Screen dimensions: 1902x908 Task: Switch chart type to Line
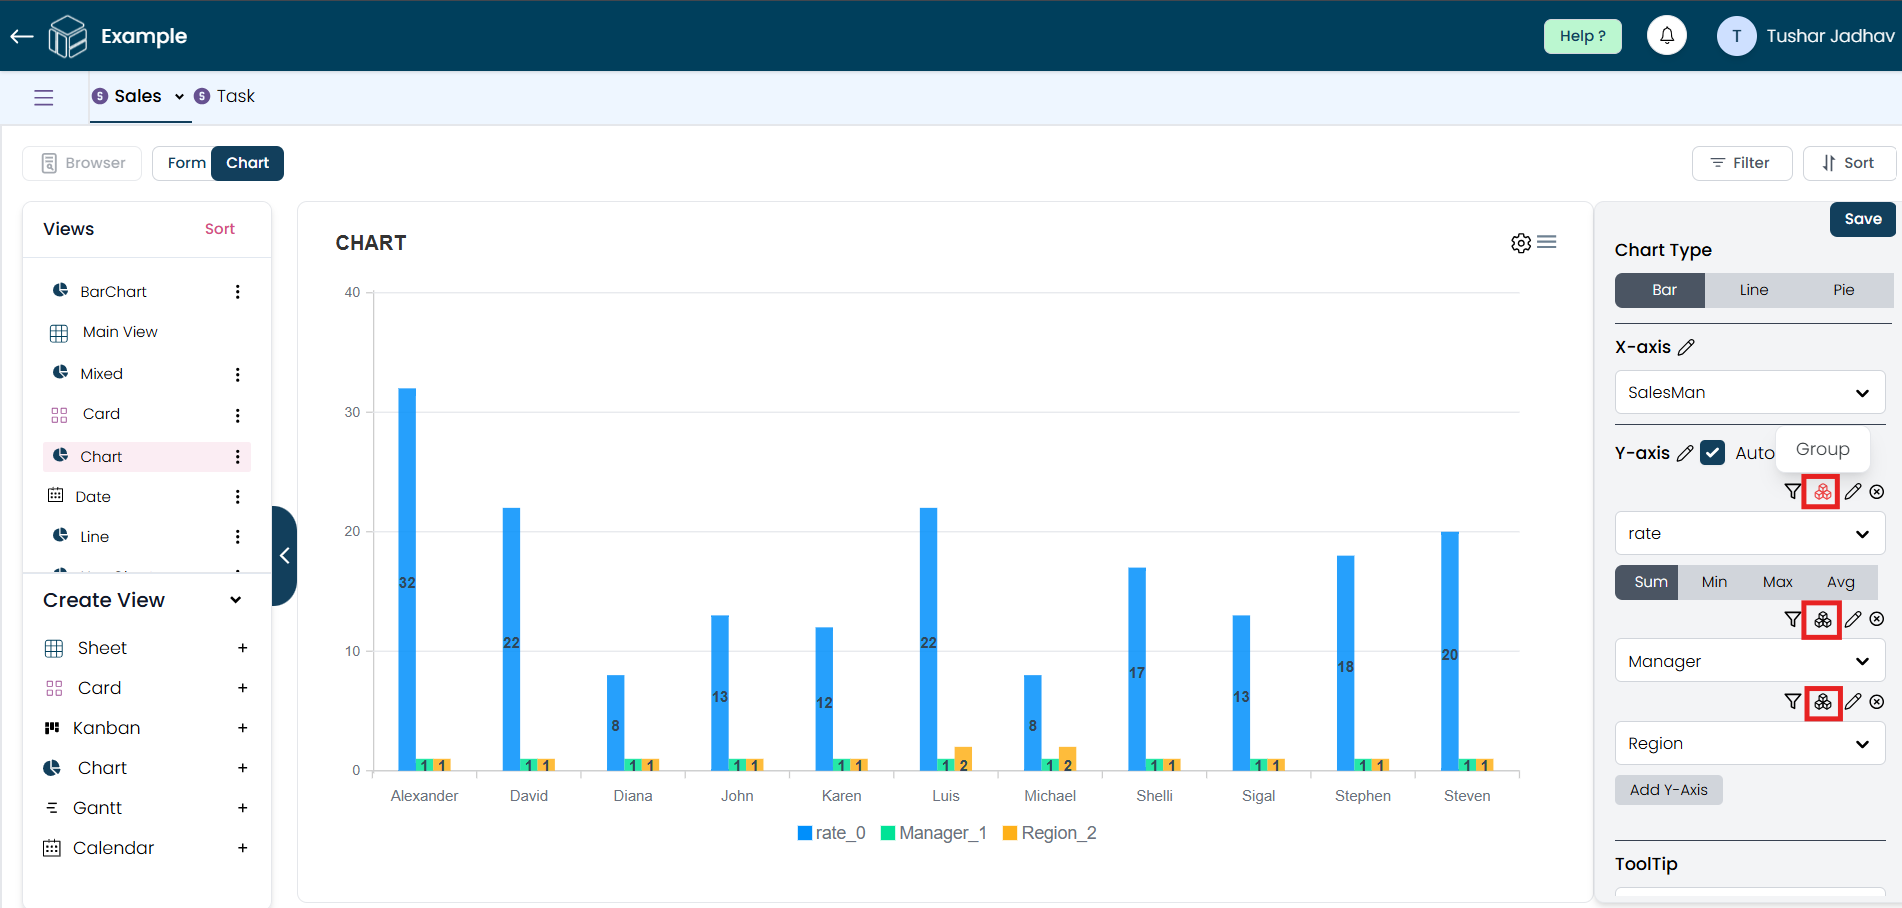[x=1753, y=290]
